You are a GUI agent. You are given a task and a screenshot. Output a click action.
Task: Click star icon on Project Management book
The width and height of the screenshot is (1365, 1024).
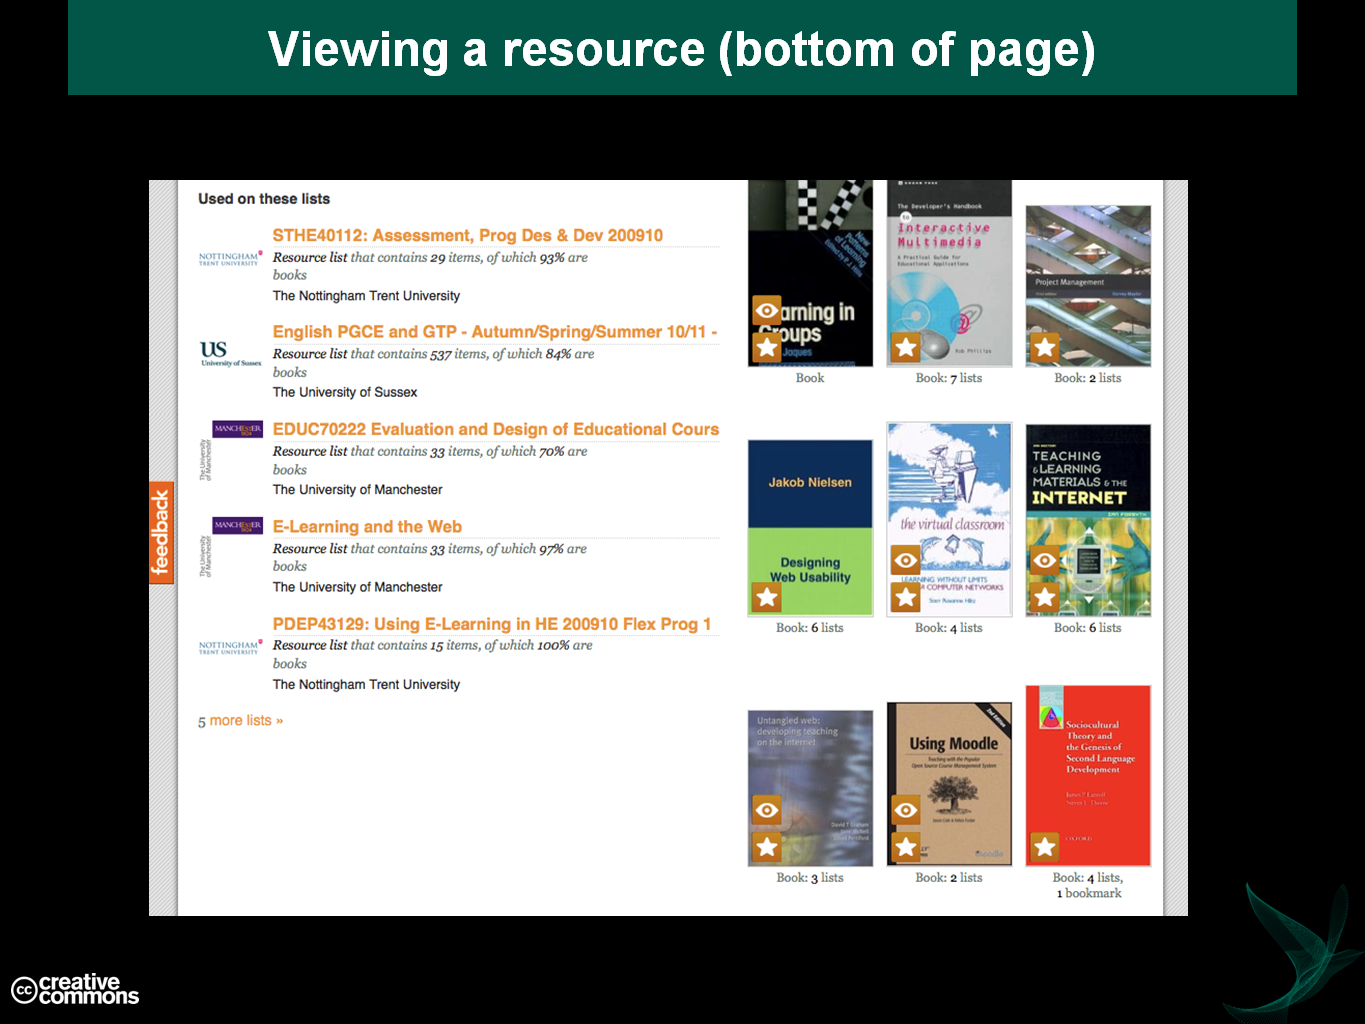point(1045,348)
